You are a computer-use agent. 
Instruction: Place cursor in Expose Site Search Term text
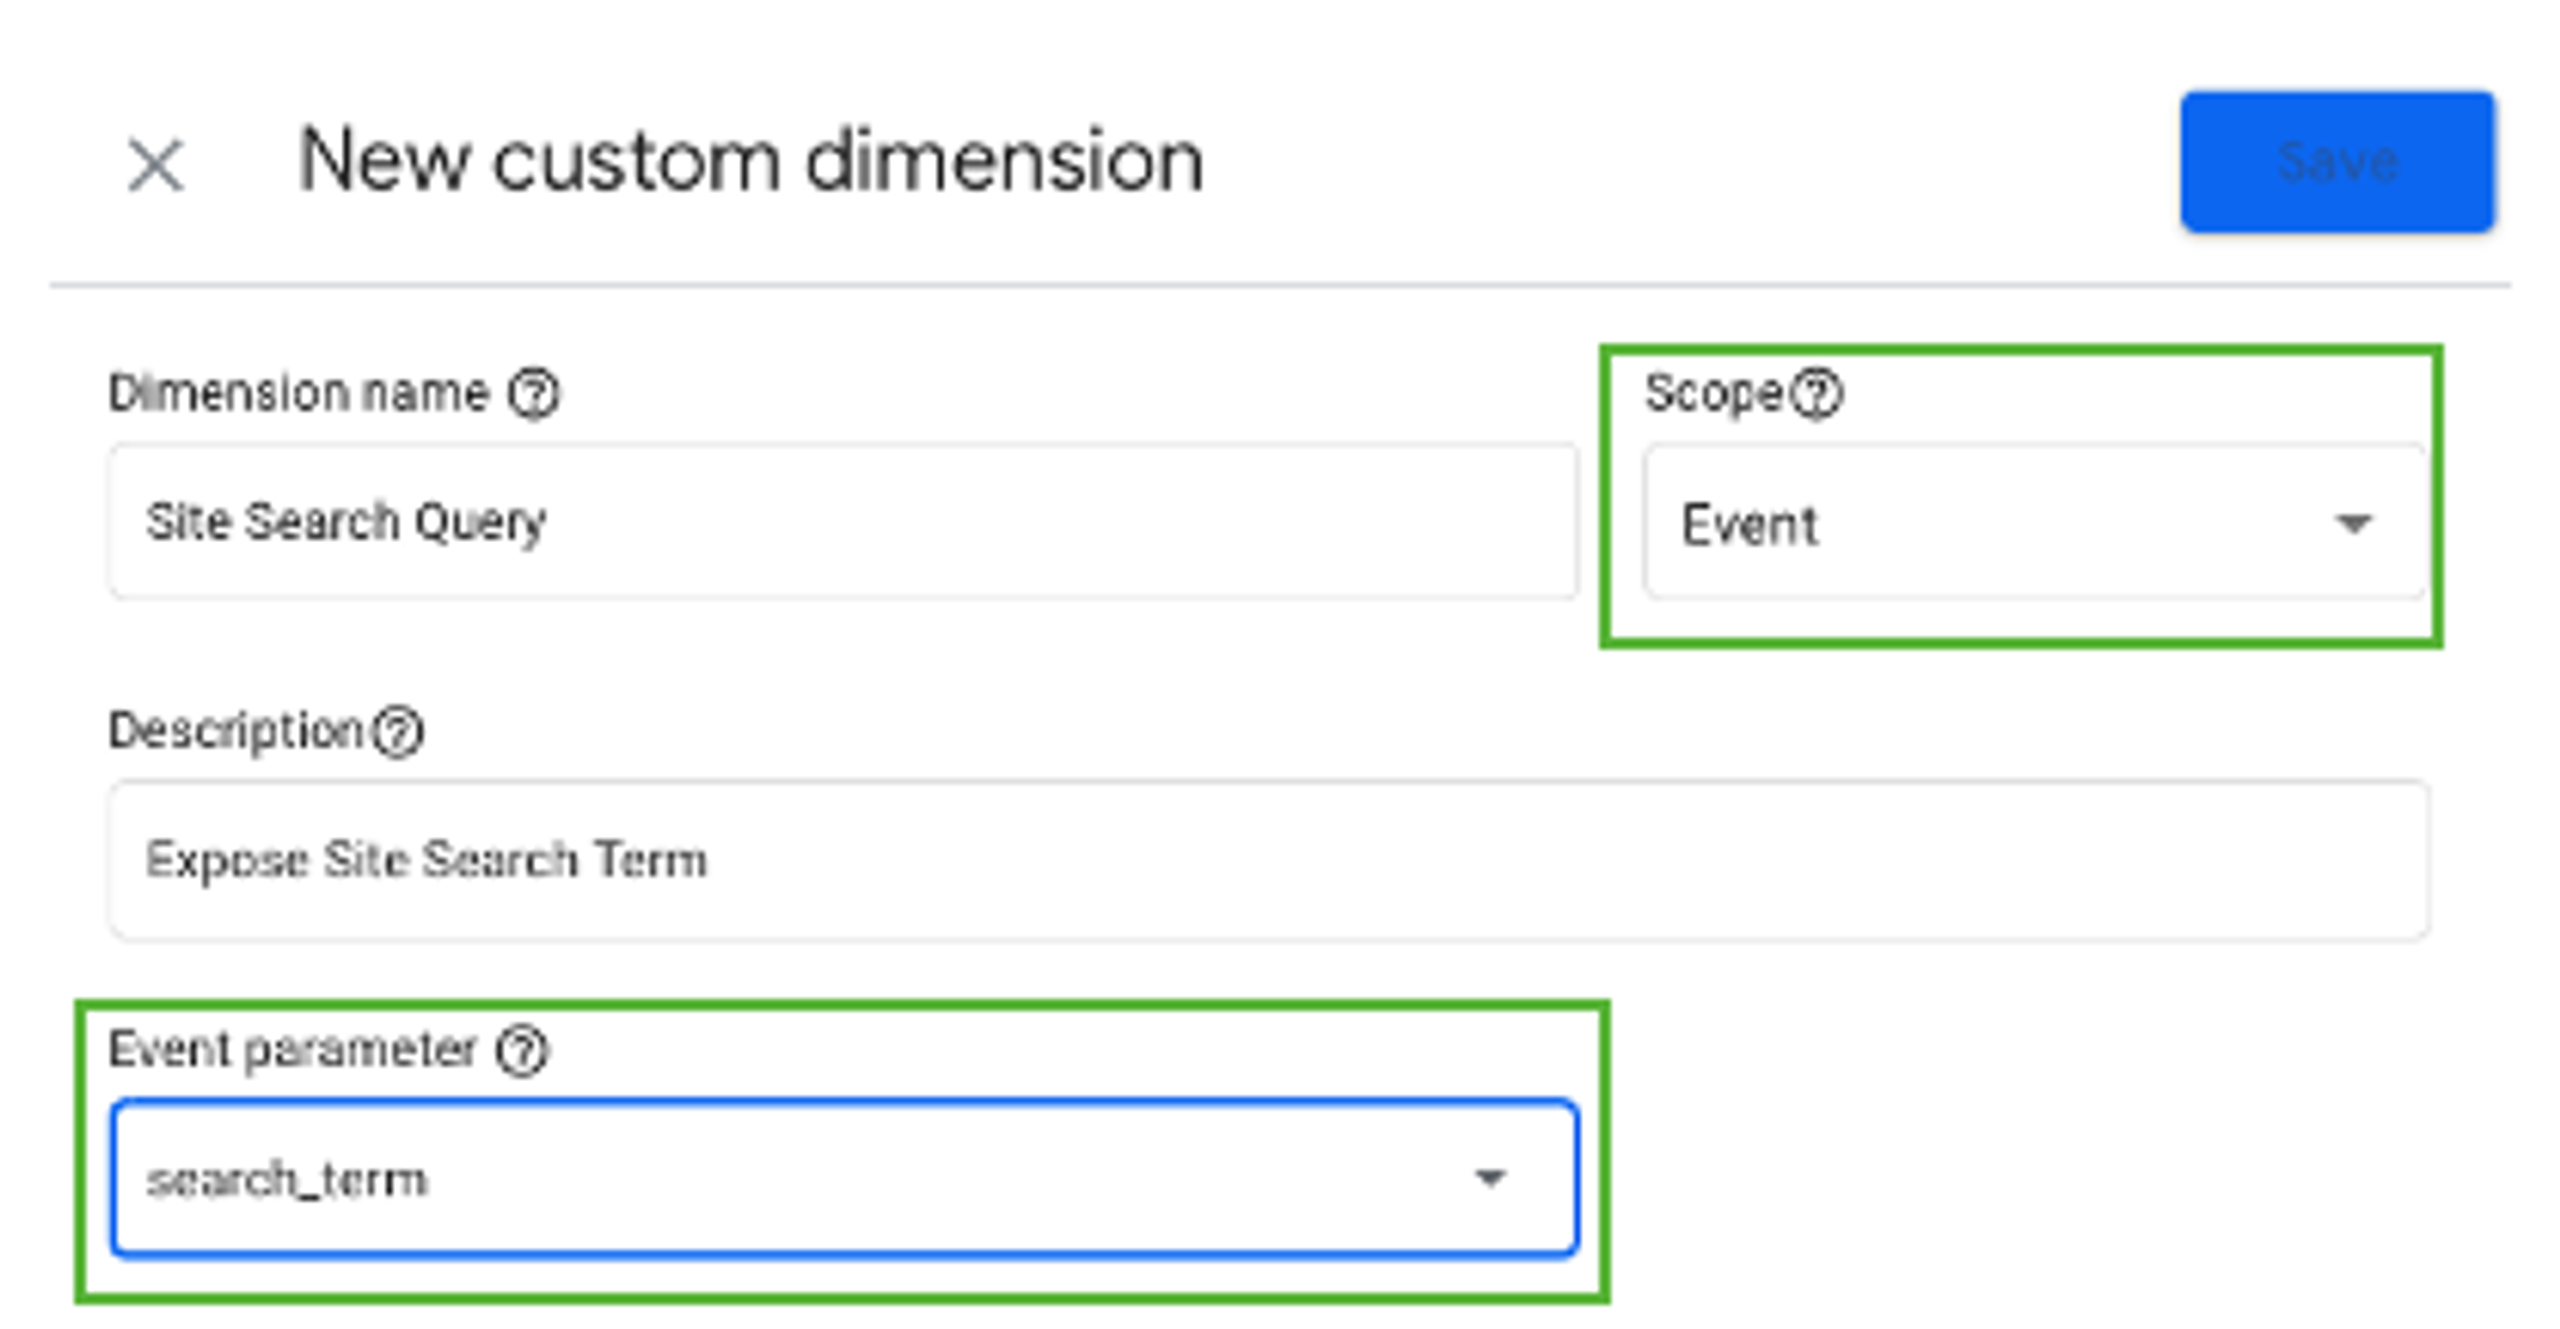[427, 860]
